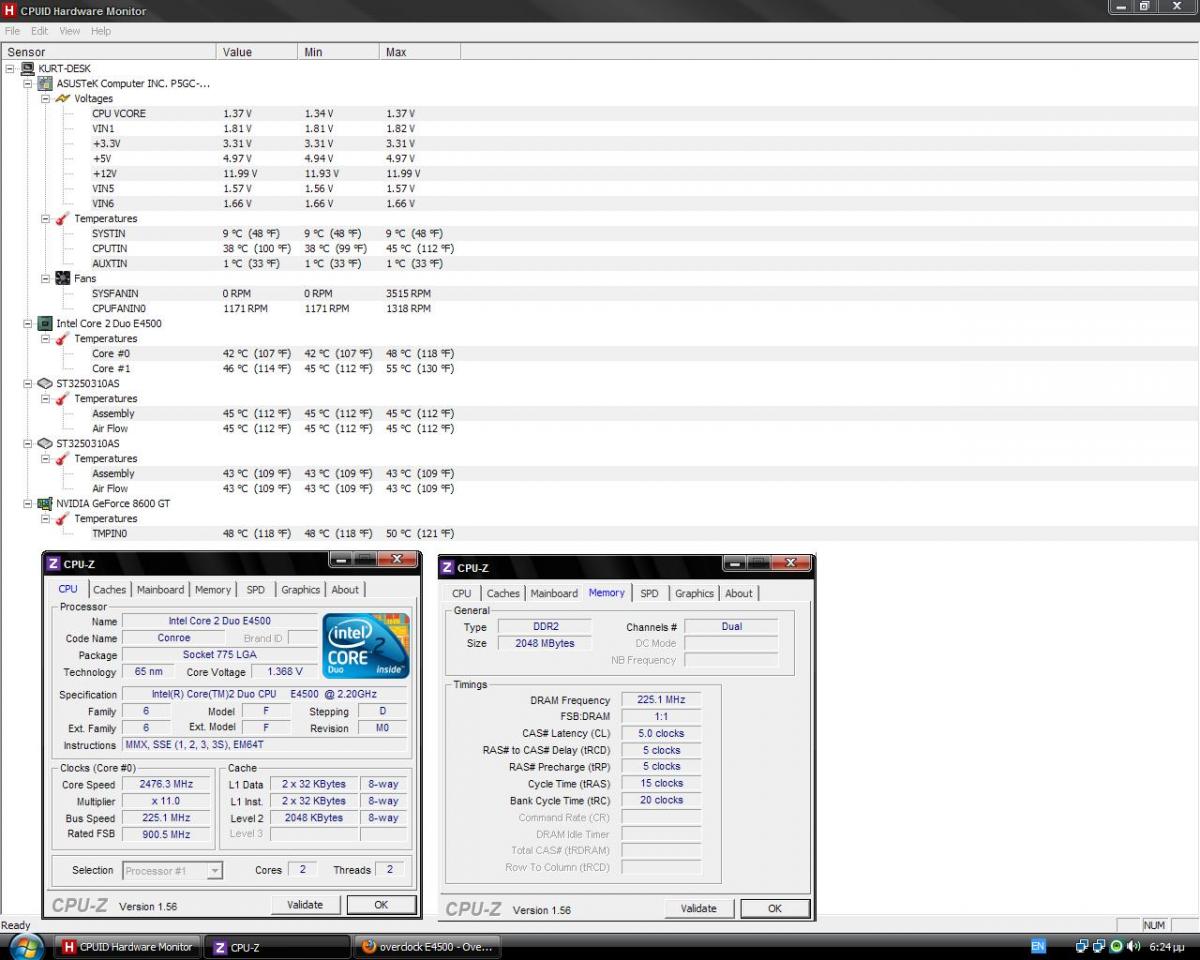Click the DRAM Frequency field 225.1 MHz
The width and height of the screenshot is (1200, 960).
coord(661,700)
